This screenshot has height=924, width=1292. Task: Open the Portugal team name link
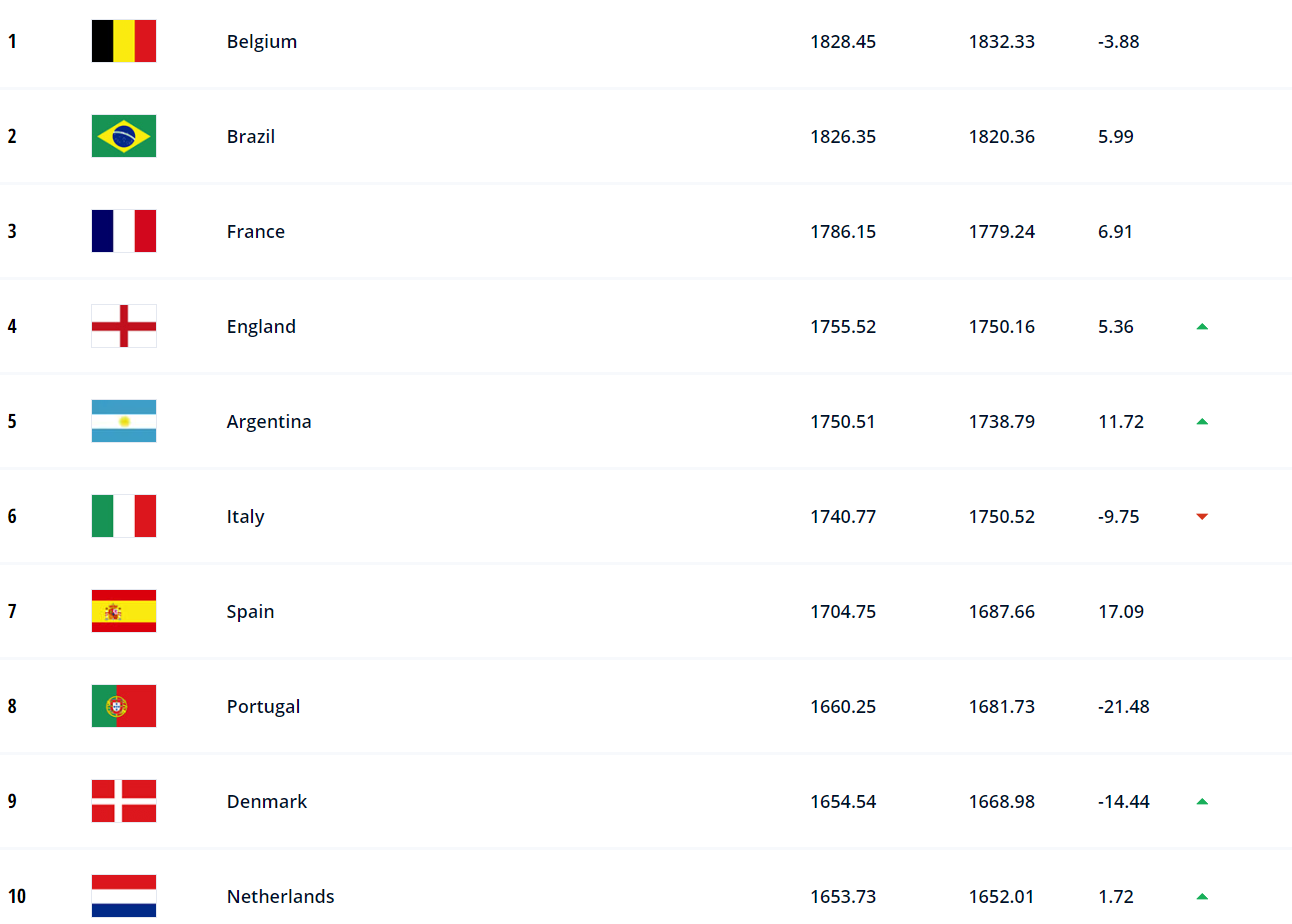pos(264,706)
